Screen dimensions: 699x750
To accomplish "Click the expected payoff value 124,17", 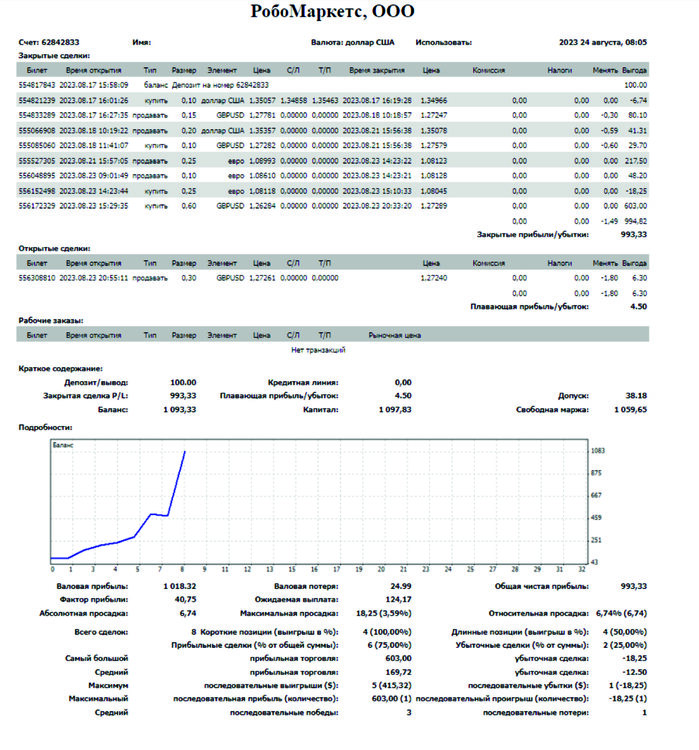I will tap(399, 599).
